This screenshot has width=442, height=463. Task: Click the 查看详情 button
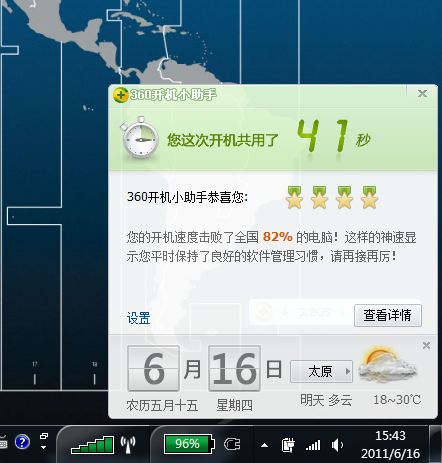(x=388, y=315)
